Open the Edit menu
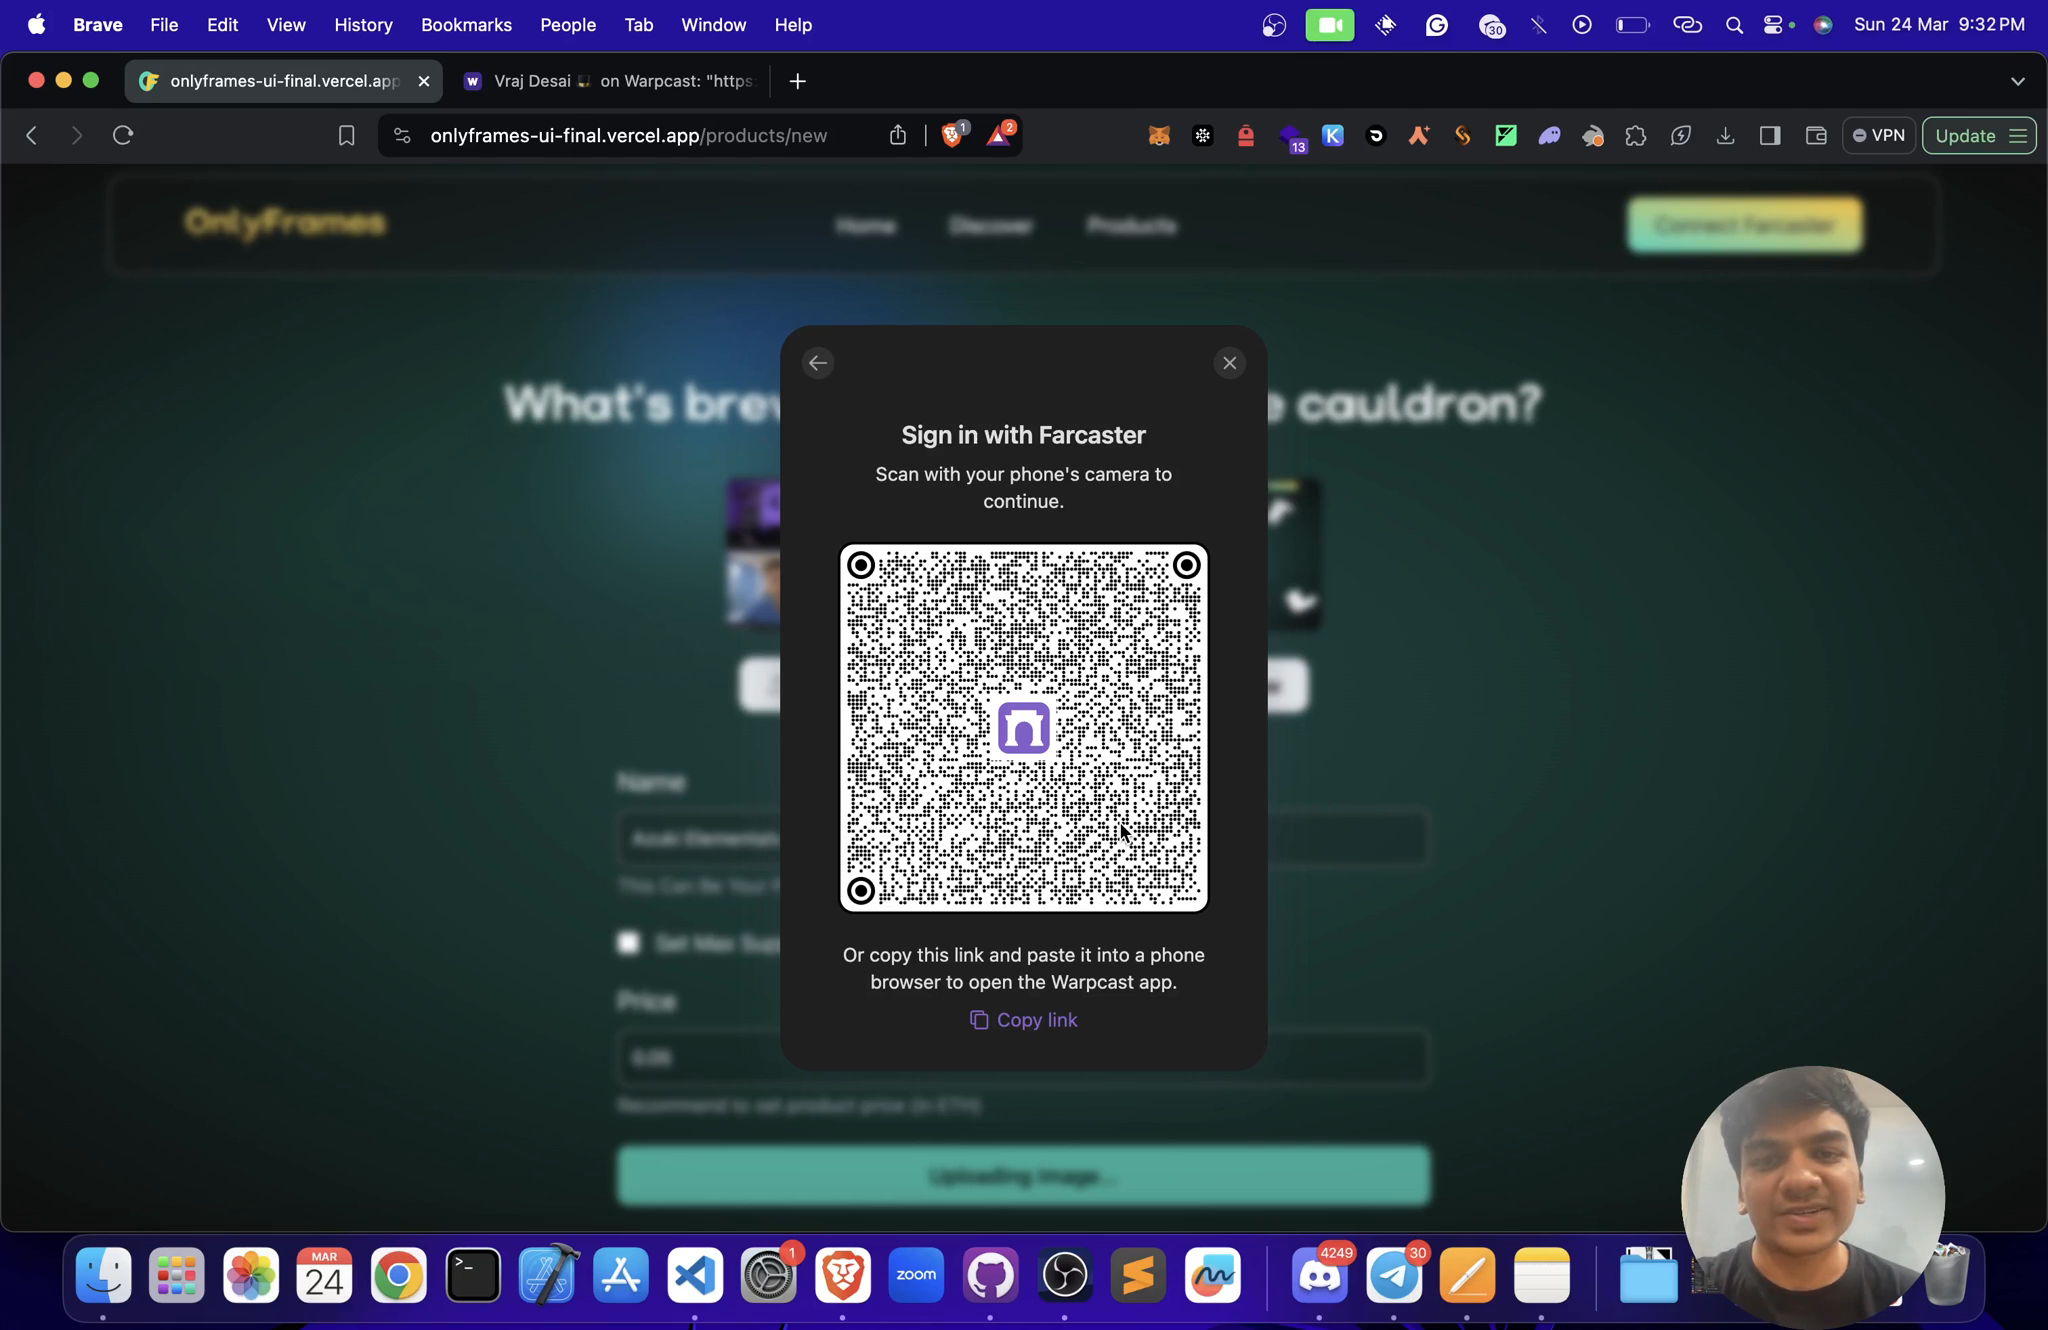 222,25
